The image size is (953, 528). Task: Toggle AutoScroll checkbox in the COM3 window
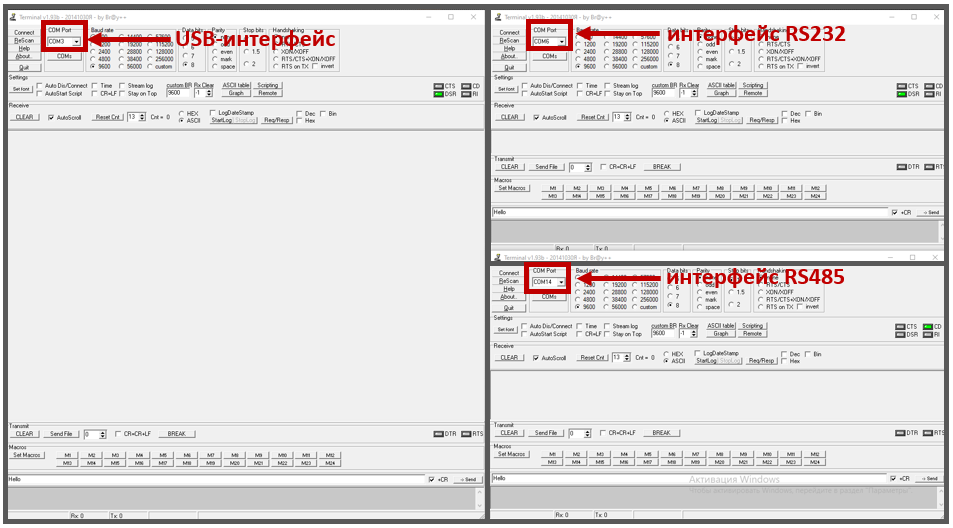[51, 117]
